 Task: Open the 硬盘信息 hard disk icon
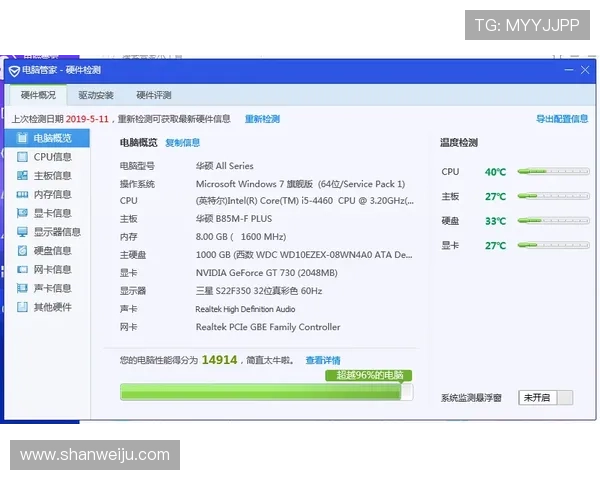point(22,250)
